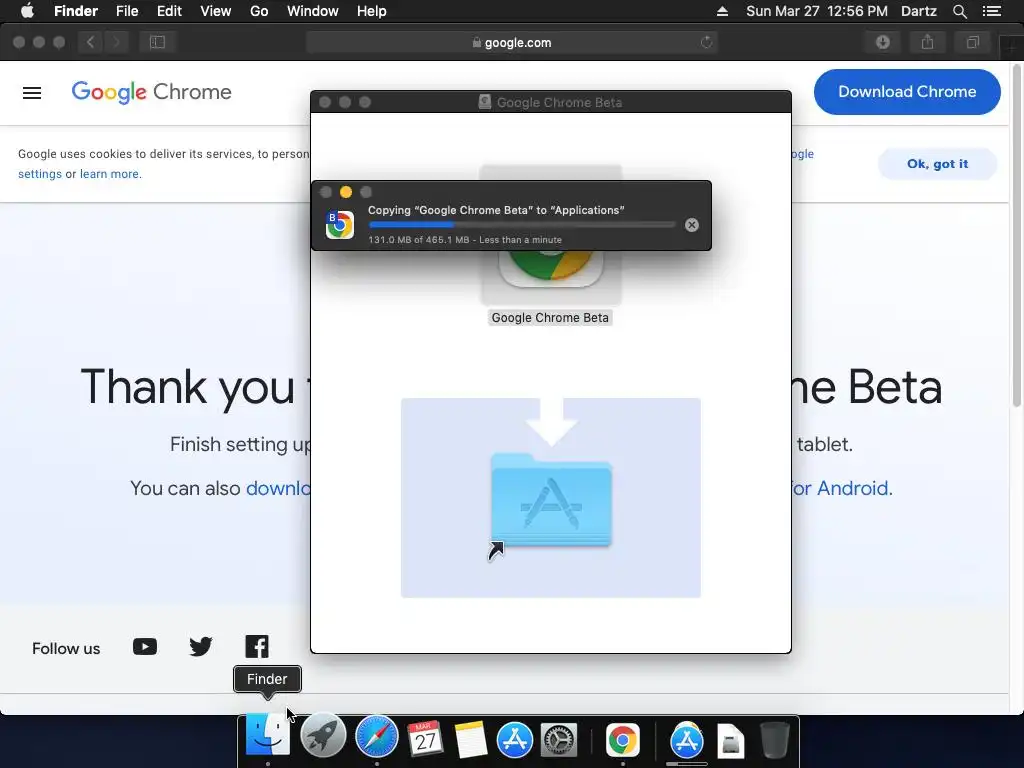The image size is (1024, 768).
Task: Open the Apple menu
Action: (x=27, y=11)
